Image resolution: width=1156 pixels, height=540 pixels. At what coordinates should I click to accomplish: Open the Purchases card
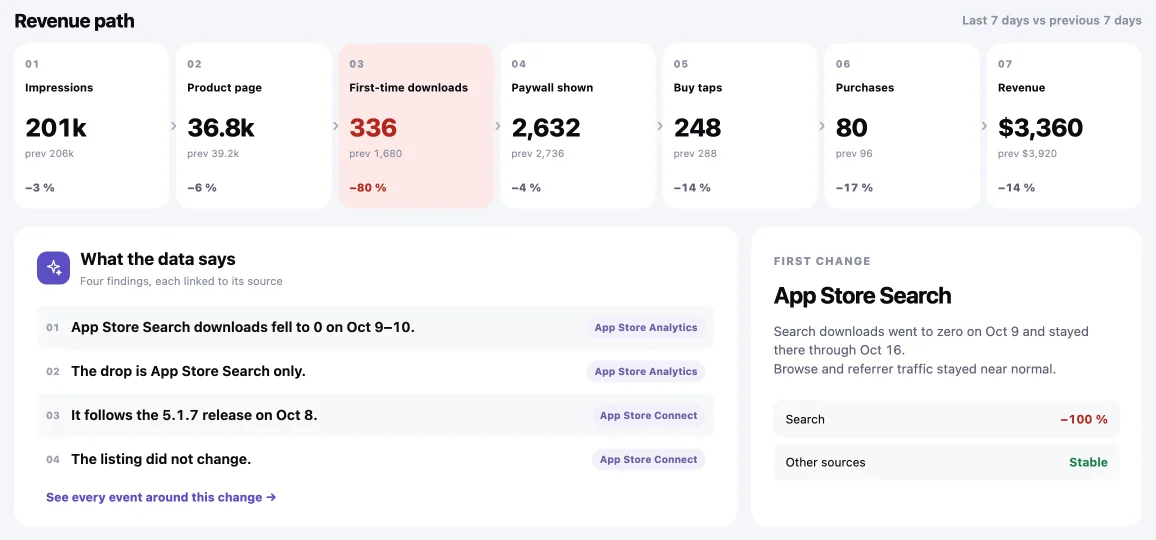(x=902, y=125)
